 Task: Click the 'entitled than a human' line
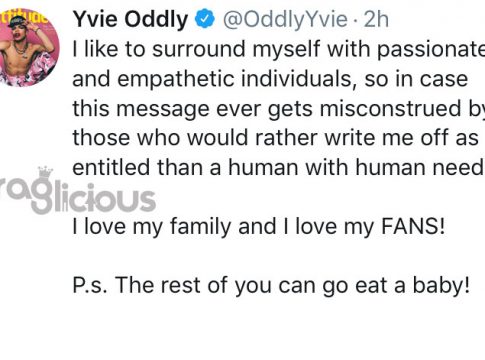279,167
